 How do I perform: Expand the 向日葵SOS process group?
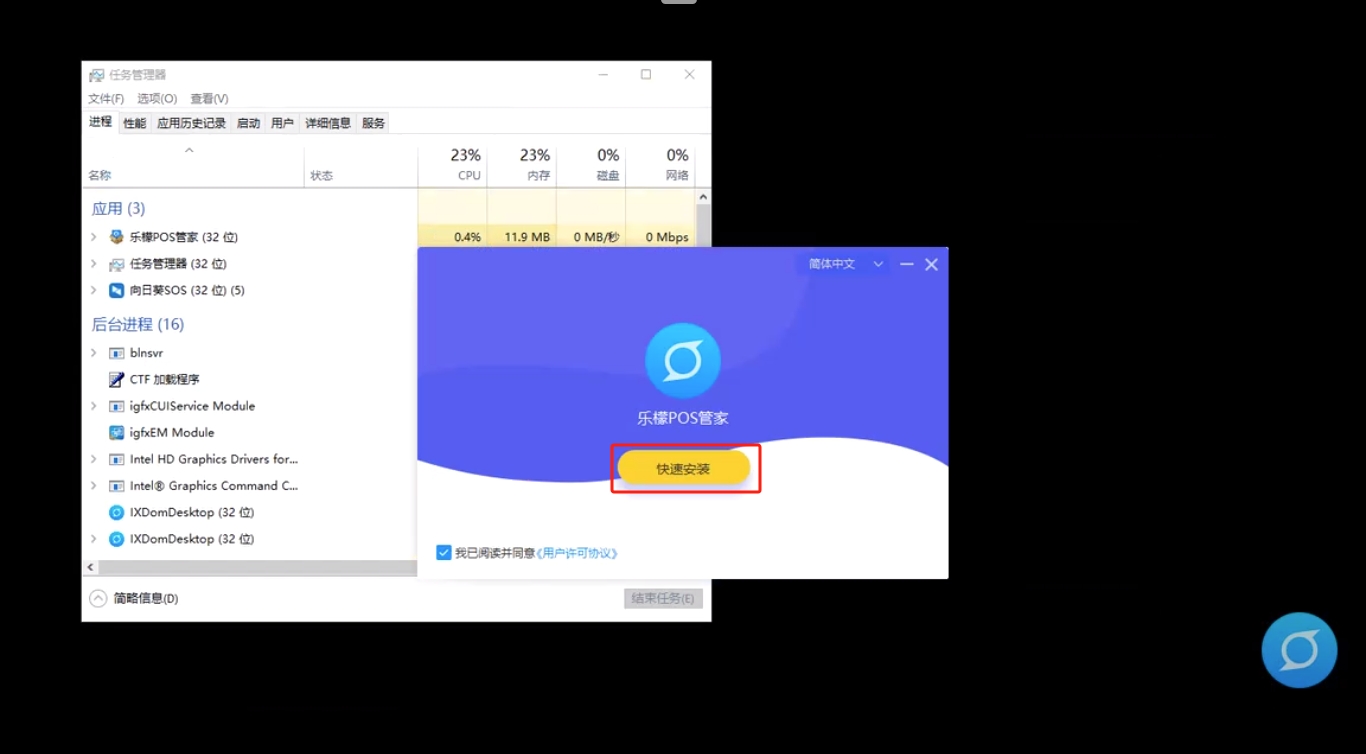pyautogui.click(x=93, y=290)
